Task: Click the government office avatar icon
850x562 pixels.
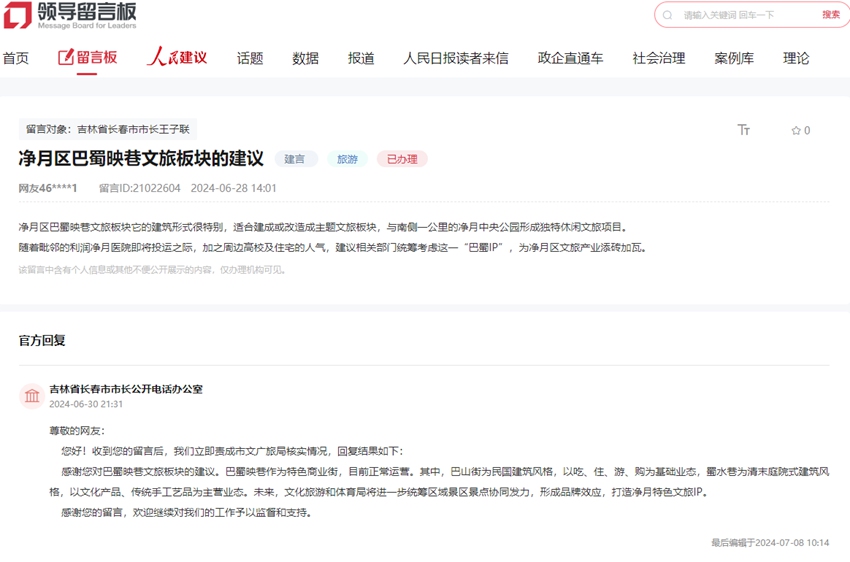Action: coord(32,396)
